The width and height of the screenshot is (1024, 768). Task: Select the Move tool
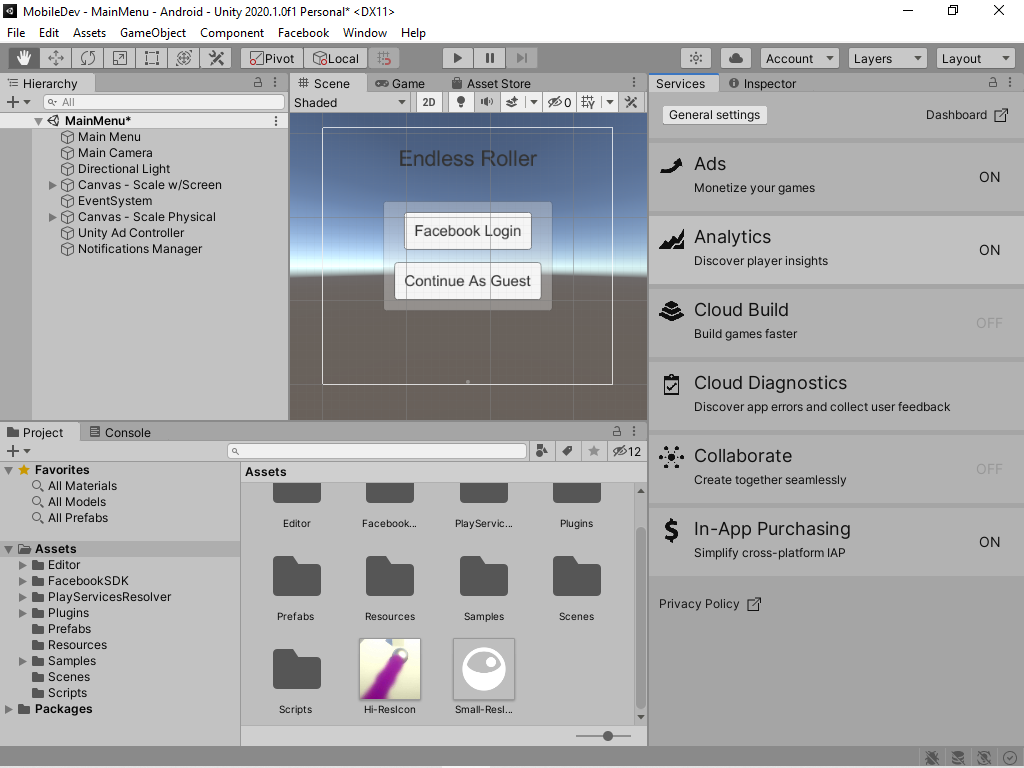click(56, 58)
